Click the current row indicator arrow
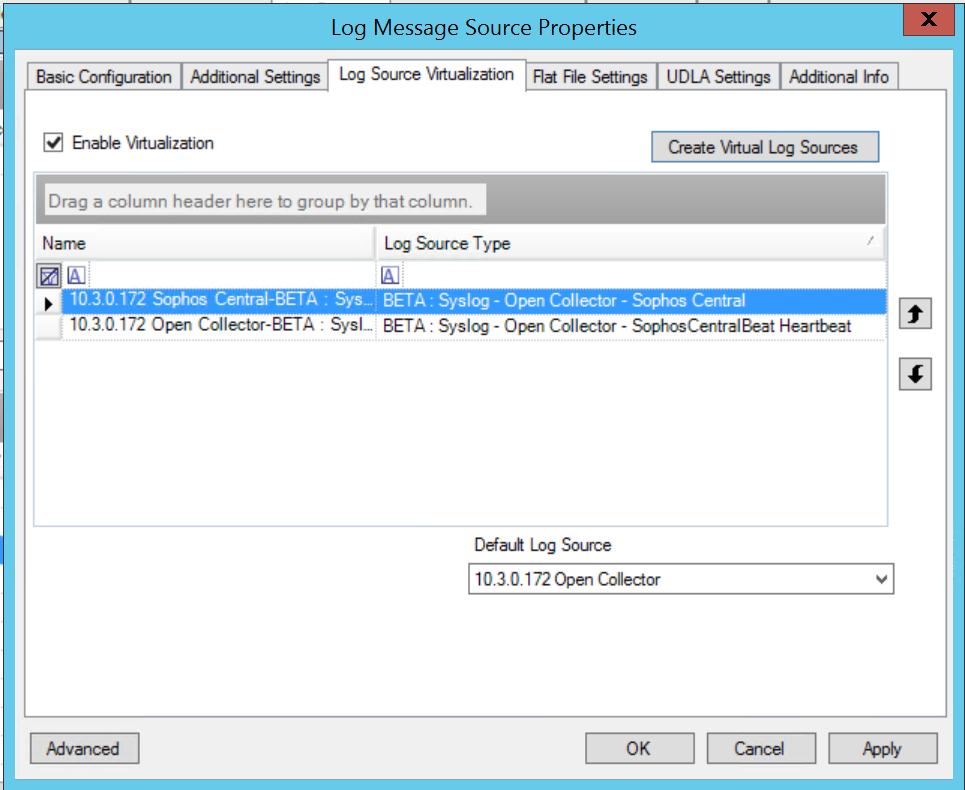Viewport: 965px width, 790px height. pos(49,301)
